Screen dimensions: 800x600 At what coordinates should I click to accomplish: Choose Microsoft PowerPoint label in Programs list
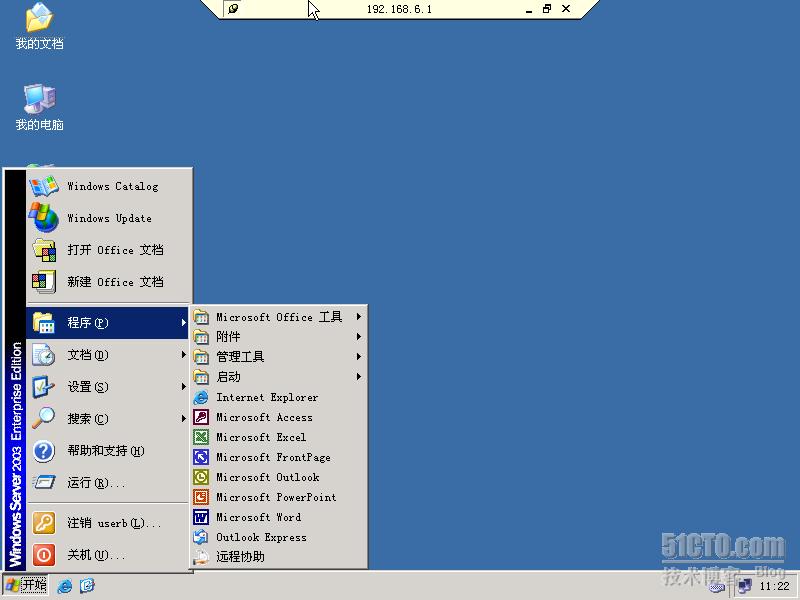[276, 497]
